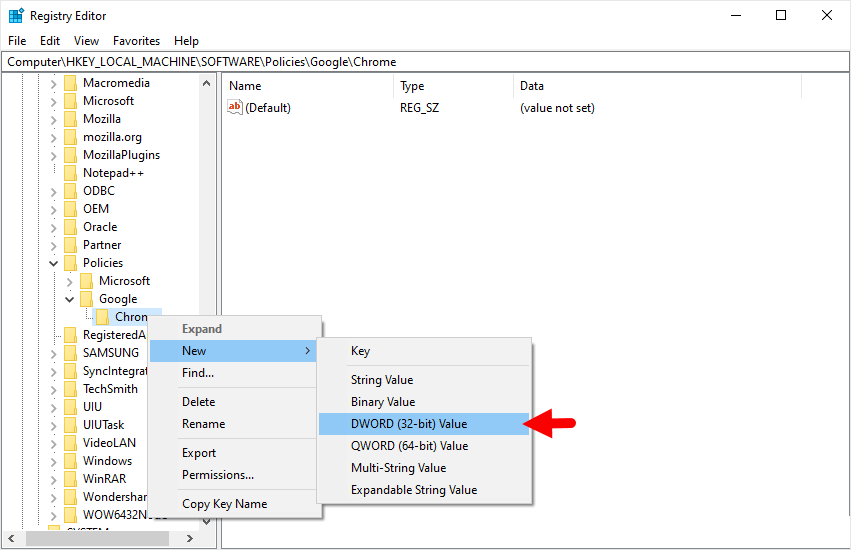This screenshot has height=550, width=851.
Task: Collapse the Policies key
Action: 53,264
